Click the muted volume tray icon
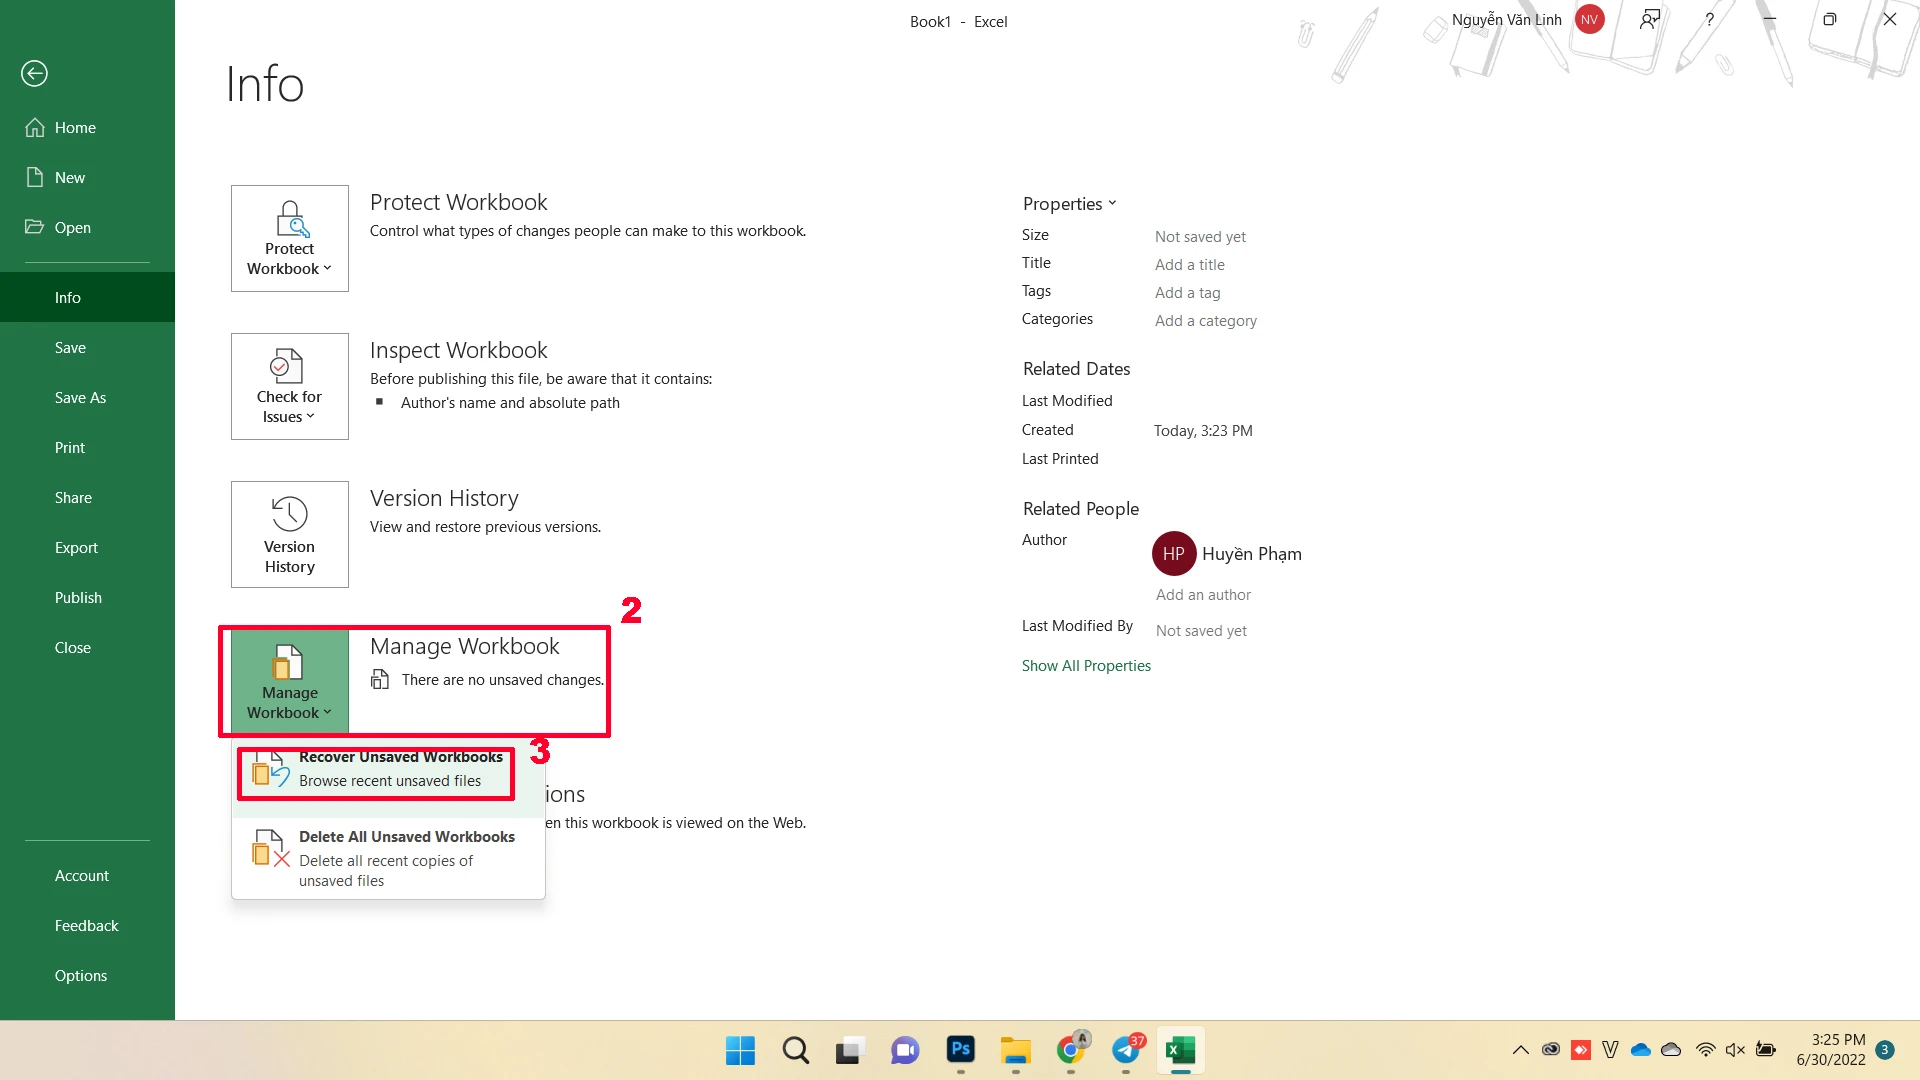The height and width of the screenshot is (1080, 1920). [1735, 1050]
